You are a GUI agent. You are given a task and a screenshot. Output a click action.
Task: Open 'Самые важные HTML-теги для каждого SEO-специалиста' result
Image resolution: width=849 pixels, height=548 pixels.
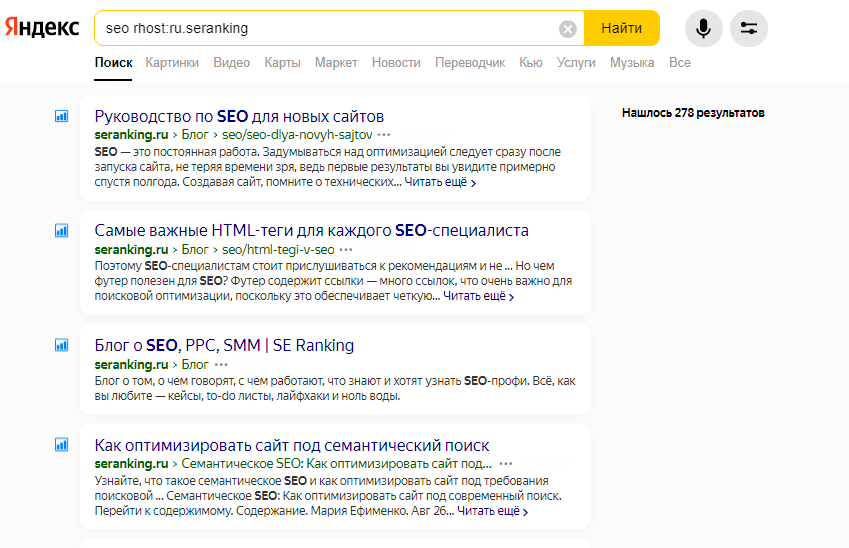tap(311, 231)
